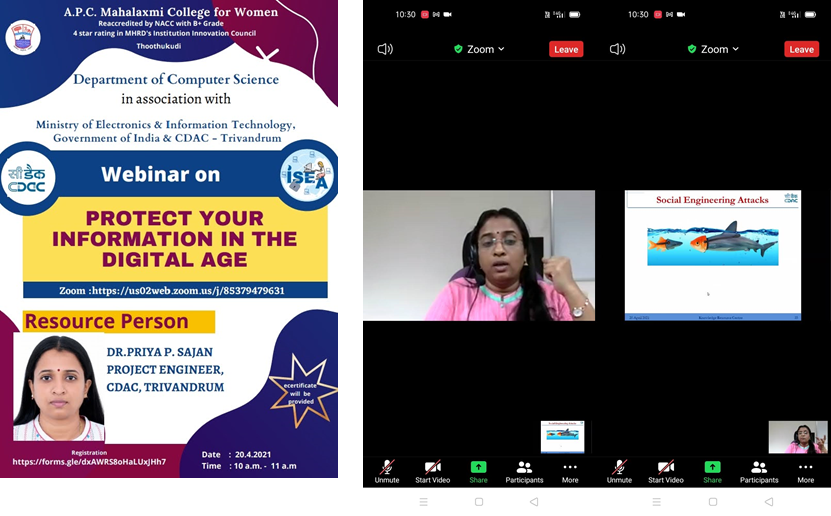Click the date '20.4.2021' on poster
The height and width of the screenshot is (516, 831).
pos(253,455)
